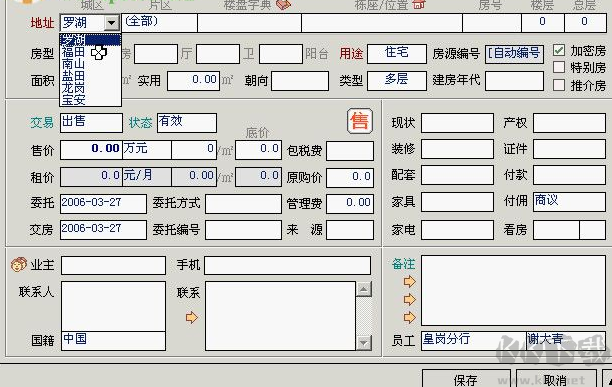
Task: Click the 委托方式 input field
Action: point(244,204)
